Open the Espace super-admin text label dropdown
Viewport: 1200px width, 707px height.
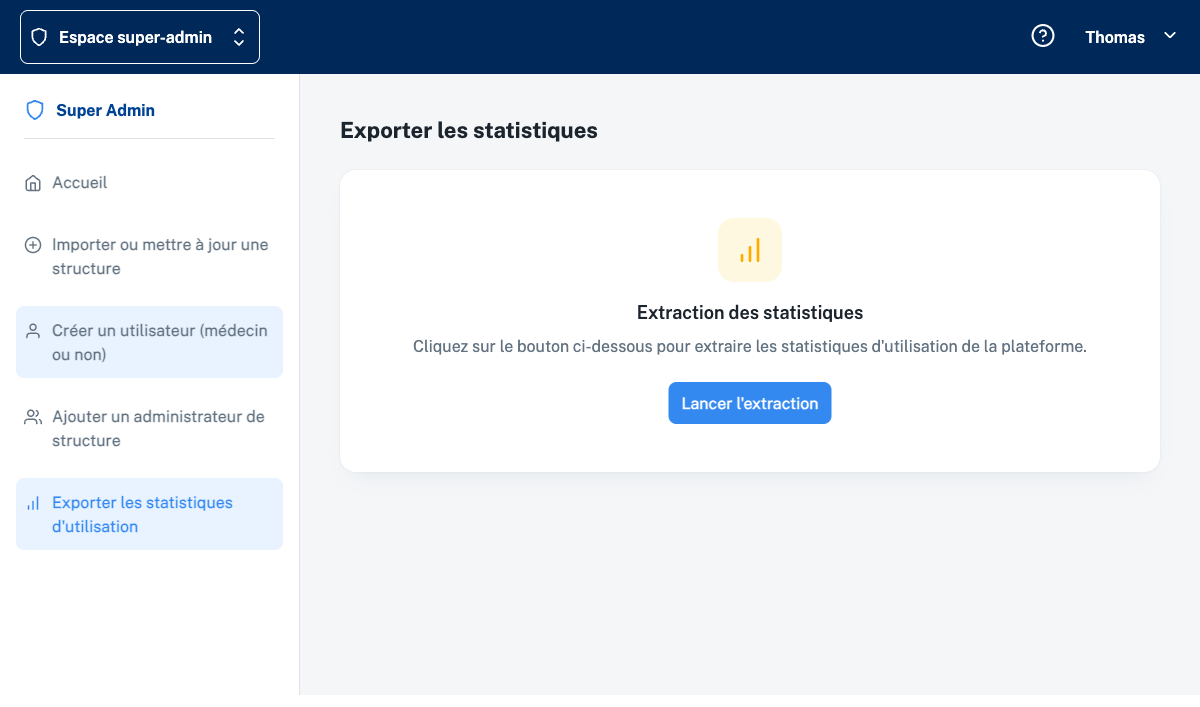pos(135,37)
